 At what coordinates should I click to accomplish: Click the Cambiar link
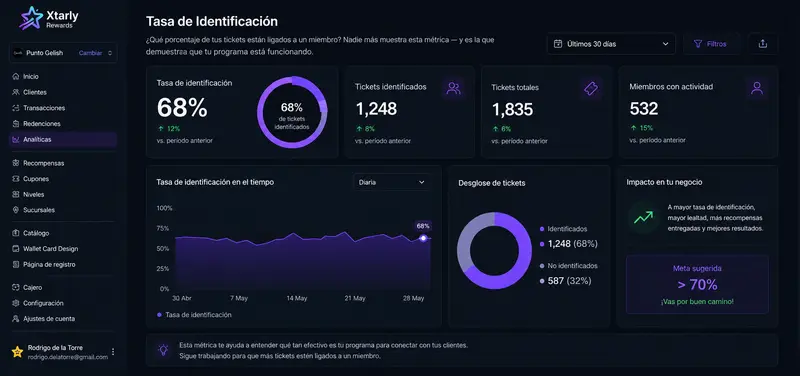tap(90, 53)
